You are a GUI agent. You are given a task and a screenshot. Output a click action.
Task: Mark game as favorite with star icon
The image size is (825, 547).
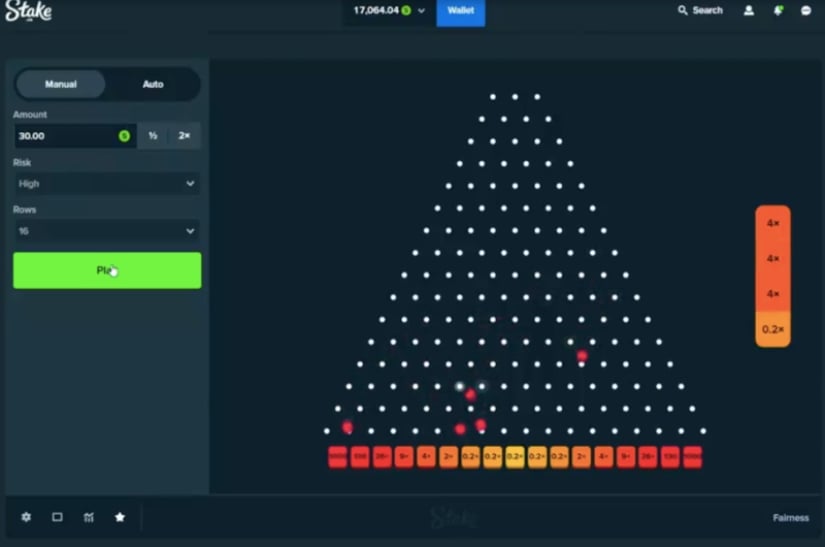pos(120,517)
